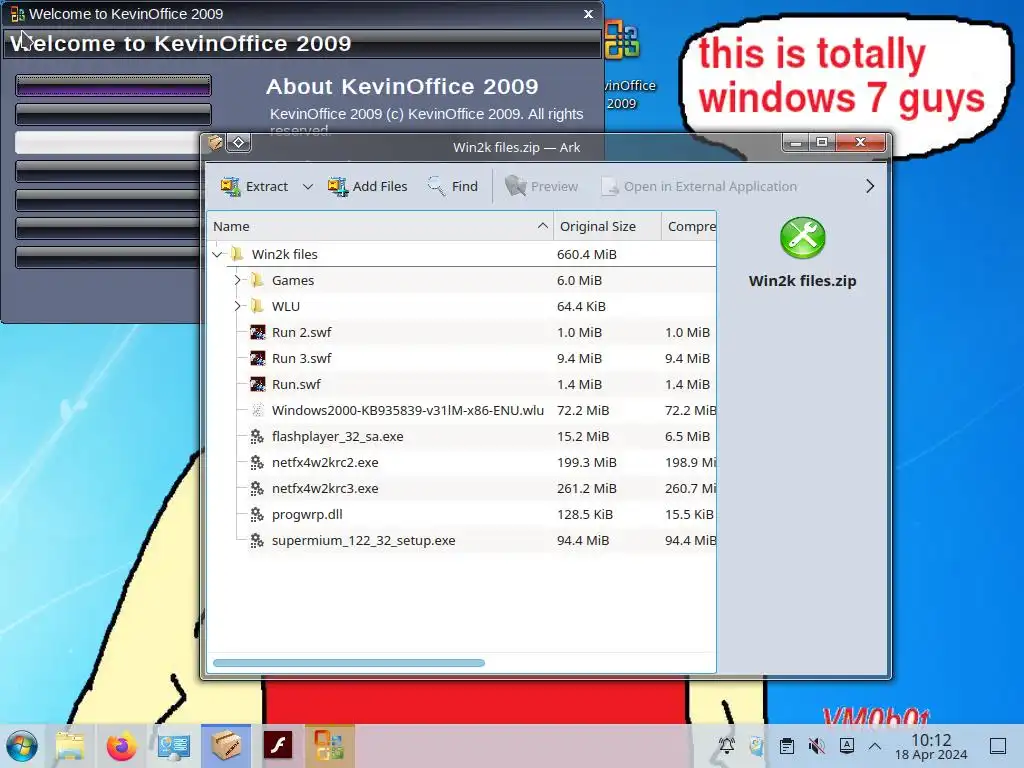
Task: Select the WLU folder icon
Action: click(x=257, y=306)
